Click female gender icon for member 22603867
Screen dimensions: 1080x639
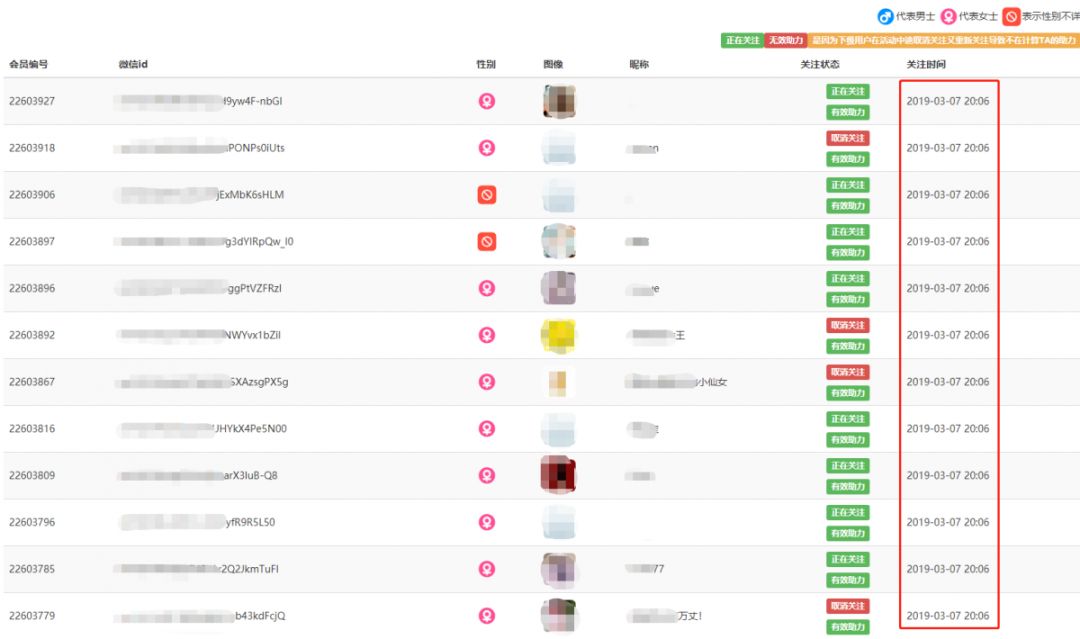[487, 382]
